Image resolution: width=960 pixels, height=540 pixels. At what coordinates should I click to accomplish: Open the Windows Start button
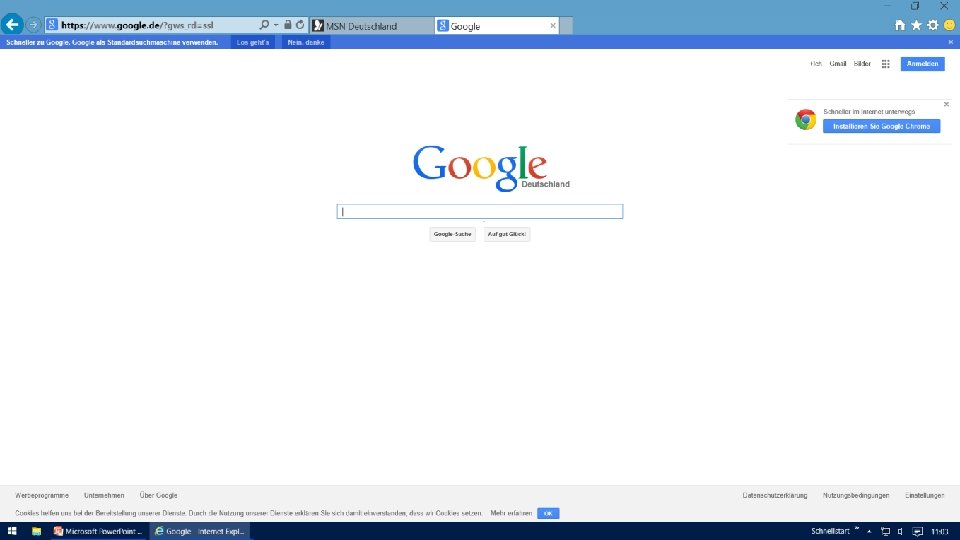(x=12, y=531)
